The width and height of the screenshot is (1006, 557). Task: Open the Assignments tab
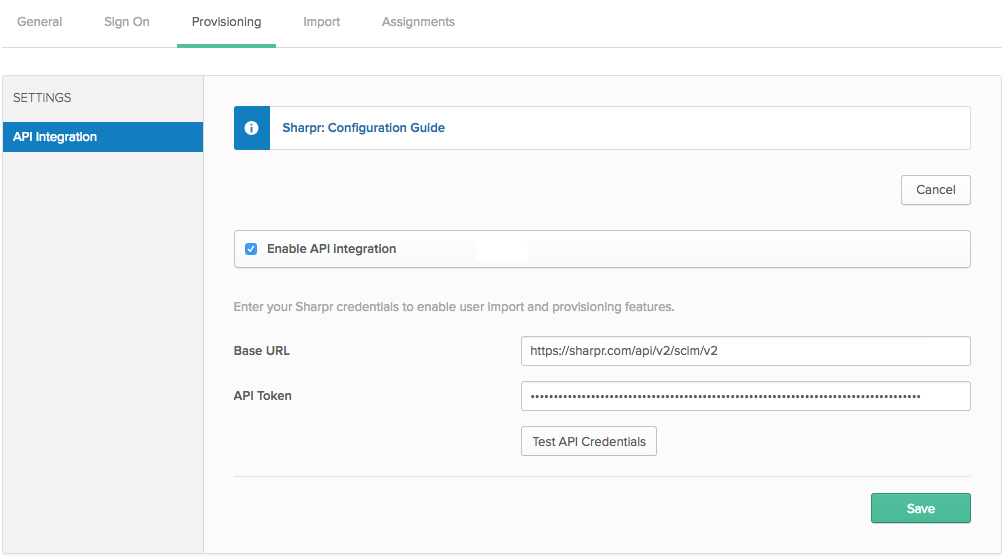(x=418, y=22)
